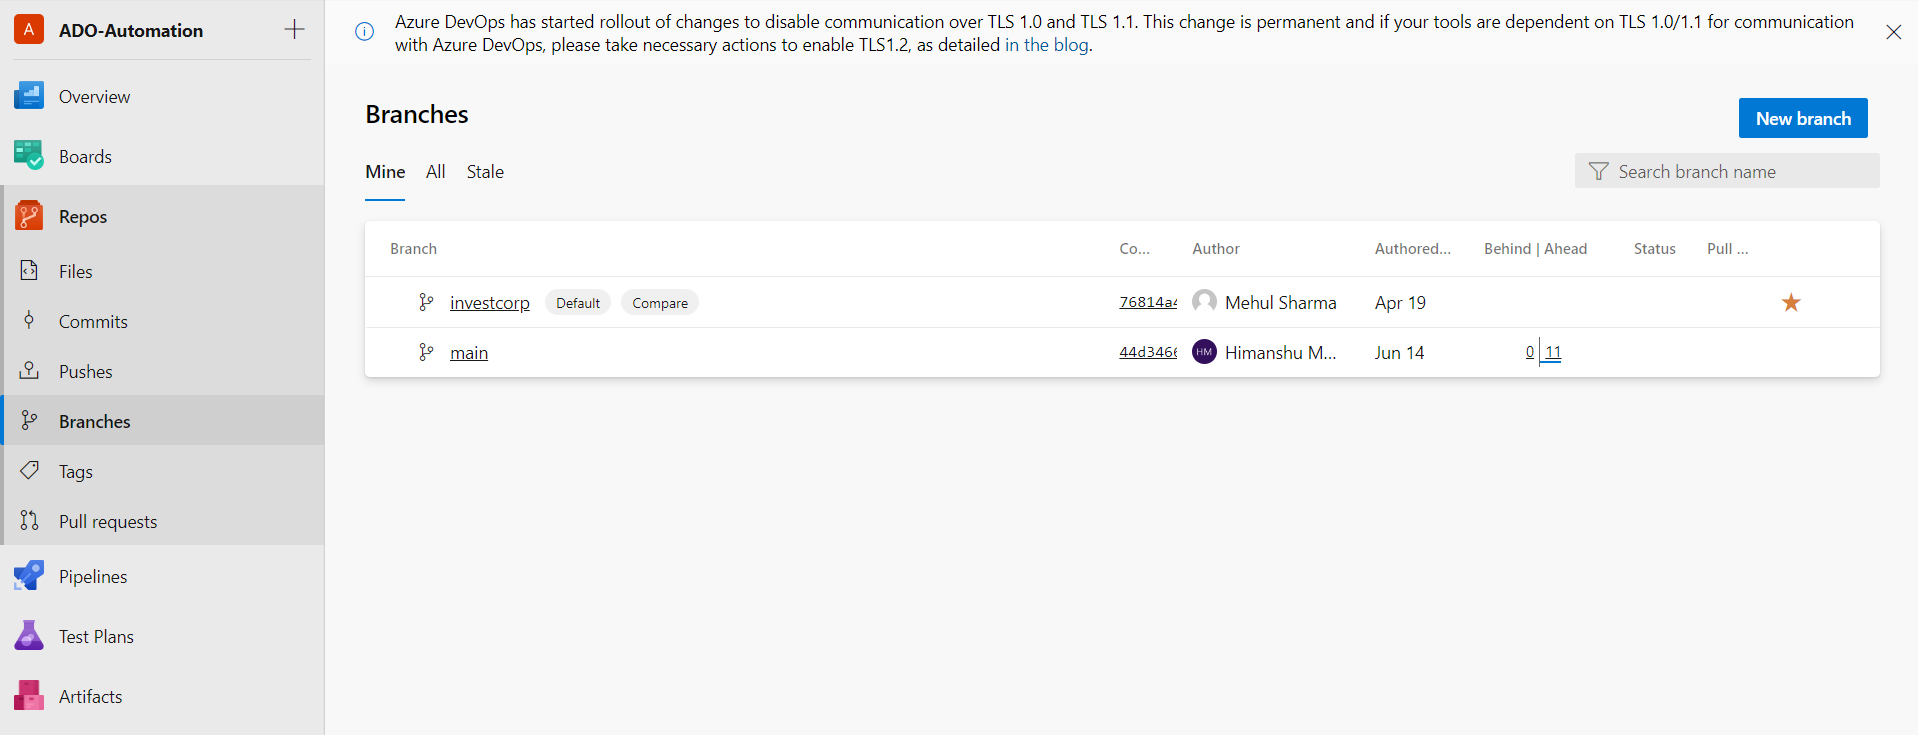Screen dimensions: 1918x735
Task: Open the Test Plans flask icon
Action: pos(29,636)
